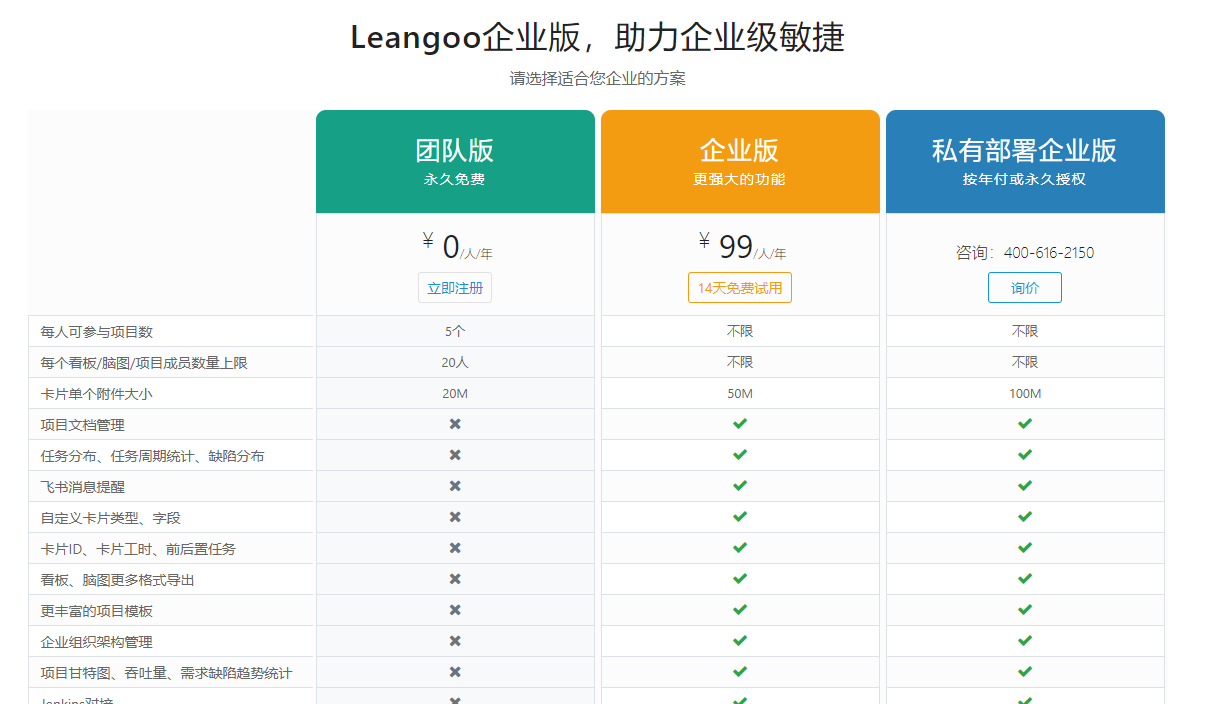1208x704 pixels.
Task: Click the 私有部署企业版 checkmark for 更丰富的项目模板
Action: (x=1025, y=610)
